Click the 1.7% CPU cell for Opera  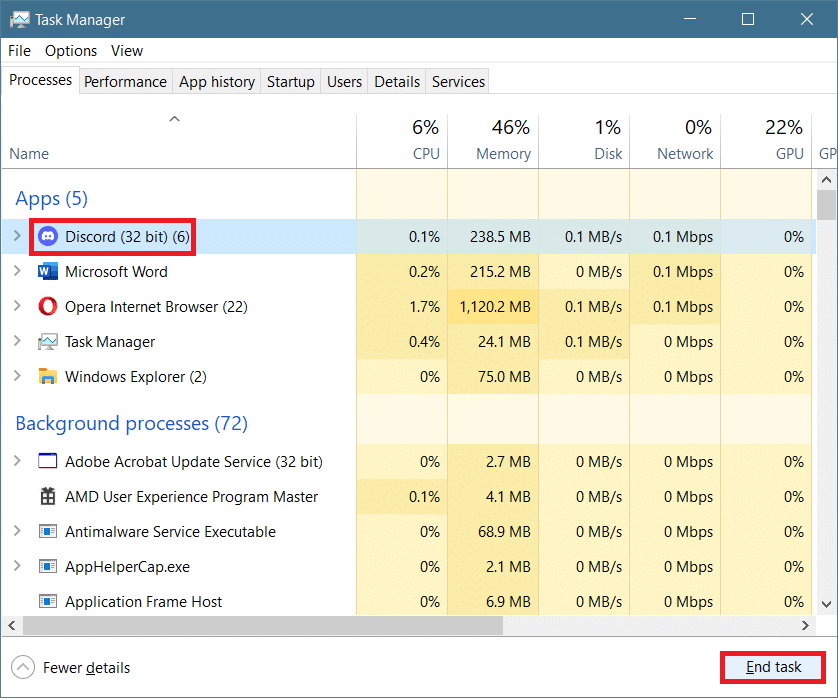pos(402,307)
